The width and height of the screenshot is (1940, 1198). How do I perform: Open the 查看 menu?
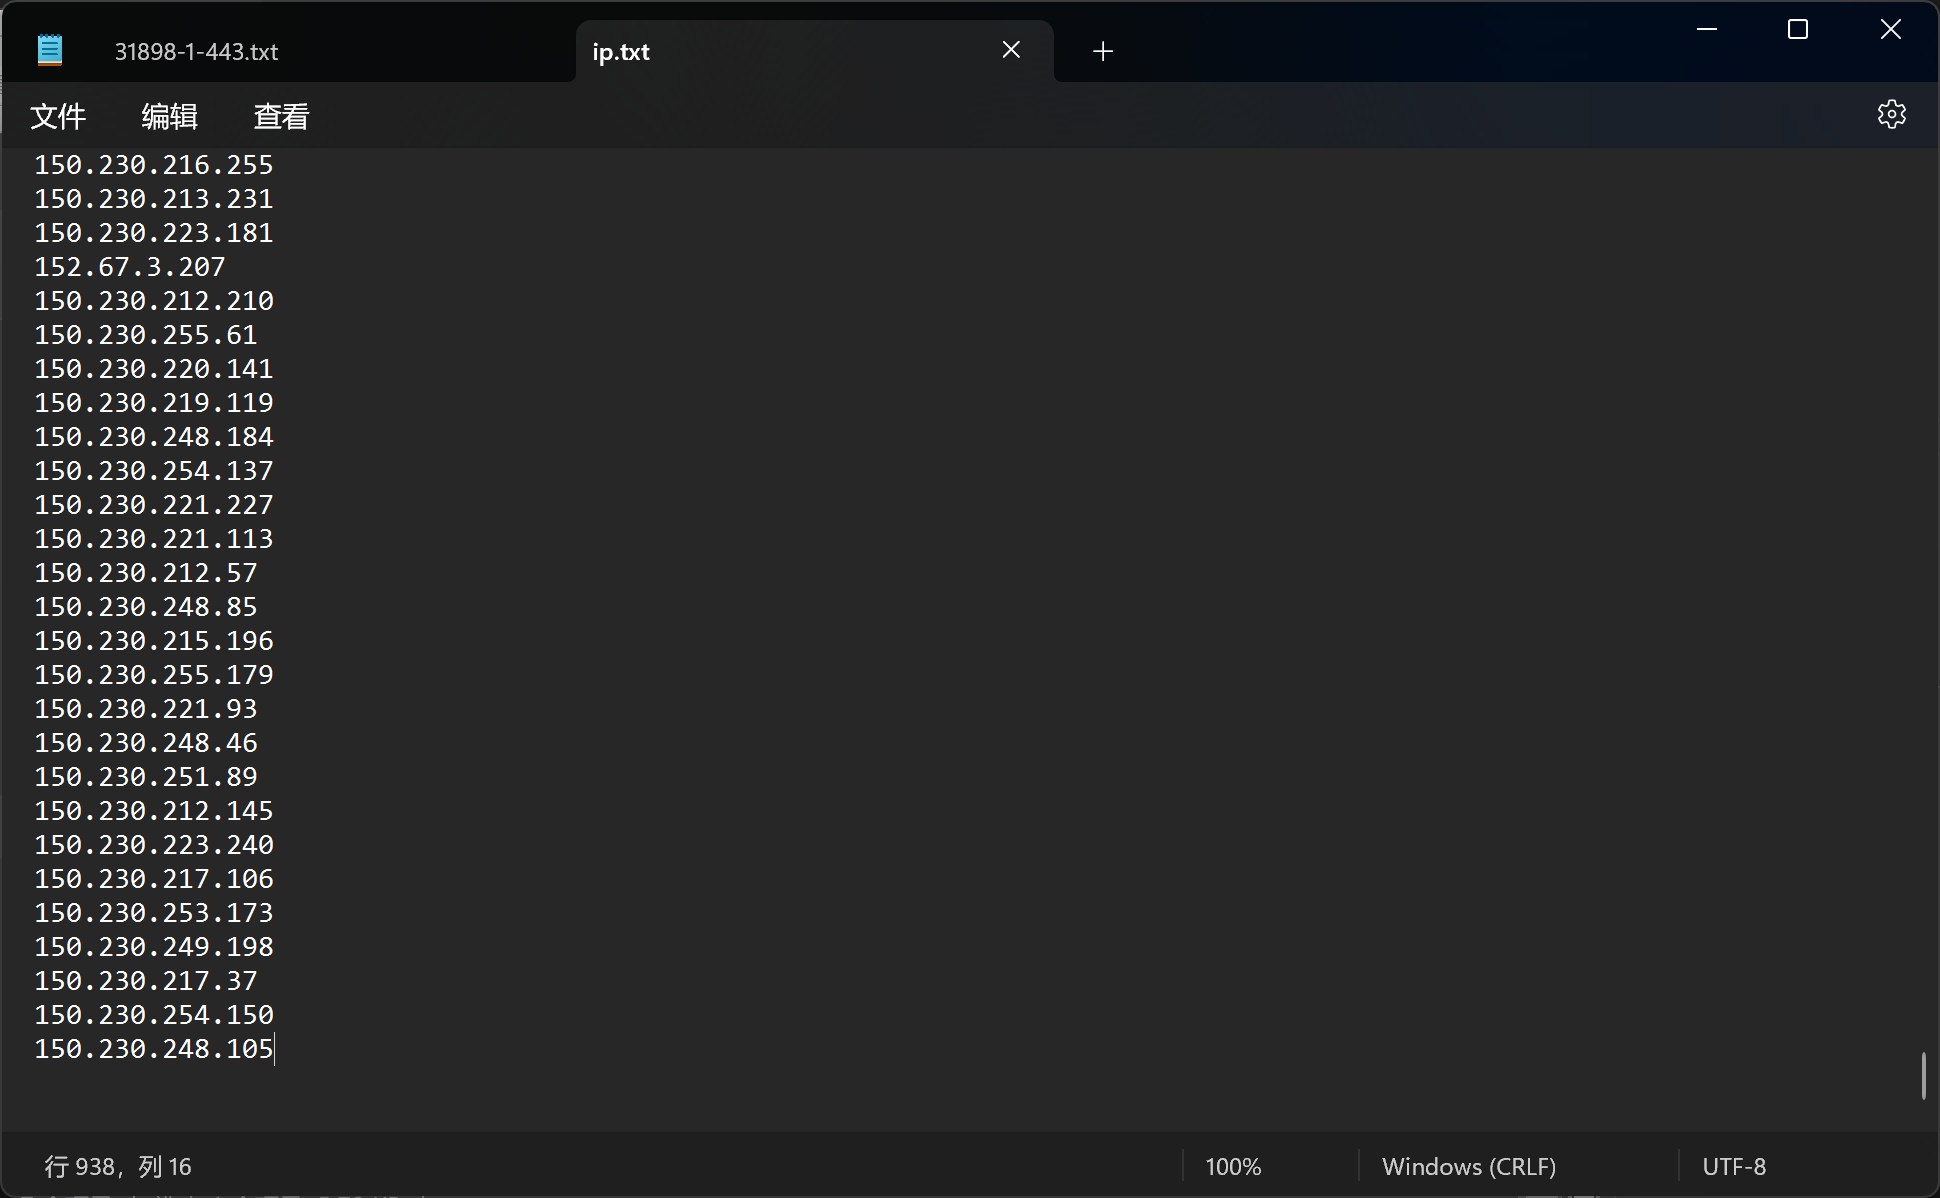click(281, 117)
